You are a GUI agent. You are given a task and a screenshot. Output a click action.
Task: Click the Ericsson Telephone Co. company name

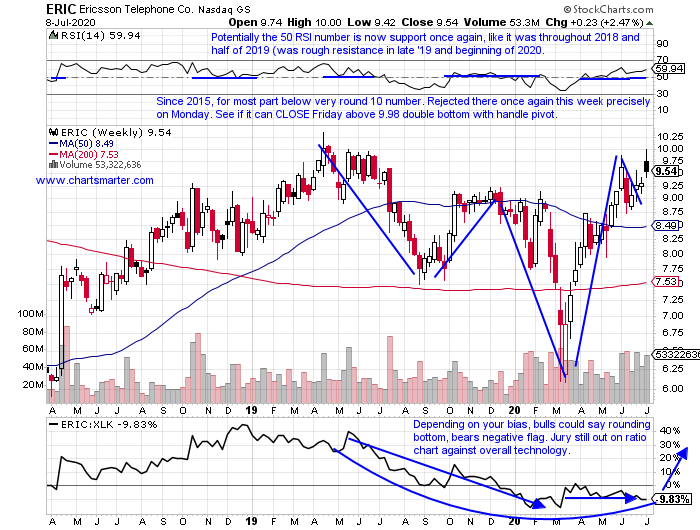click(137, 9)
